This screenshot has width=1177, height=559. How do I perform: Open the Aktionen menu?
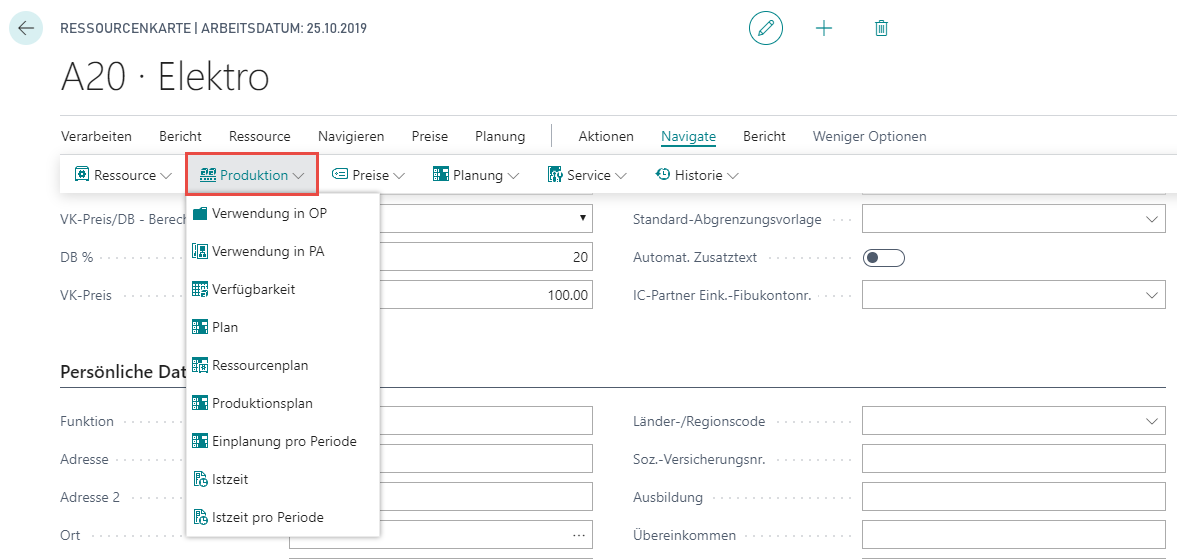[x=606, y=137]
